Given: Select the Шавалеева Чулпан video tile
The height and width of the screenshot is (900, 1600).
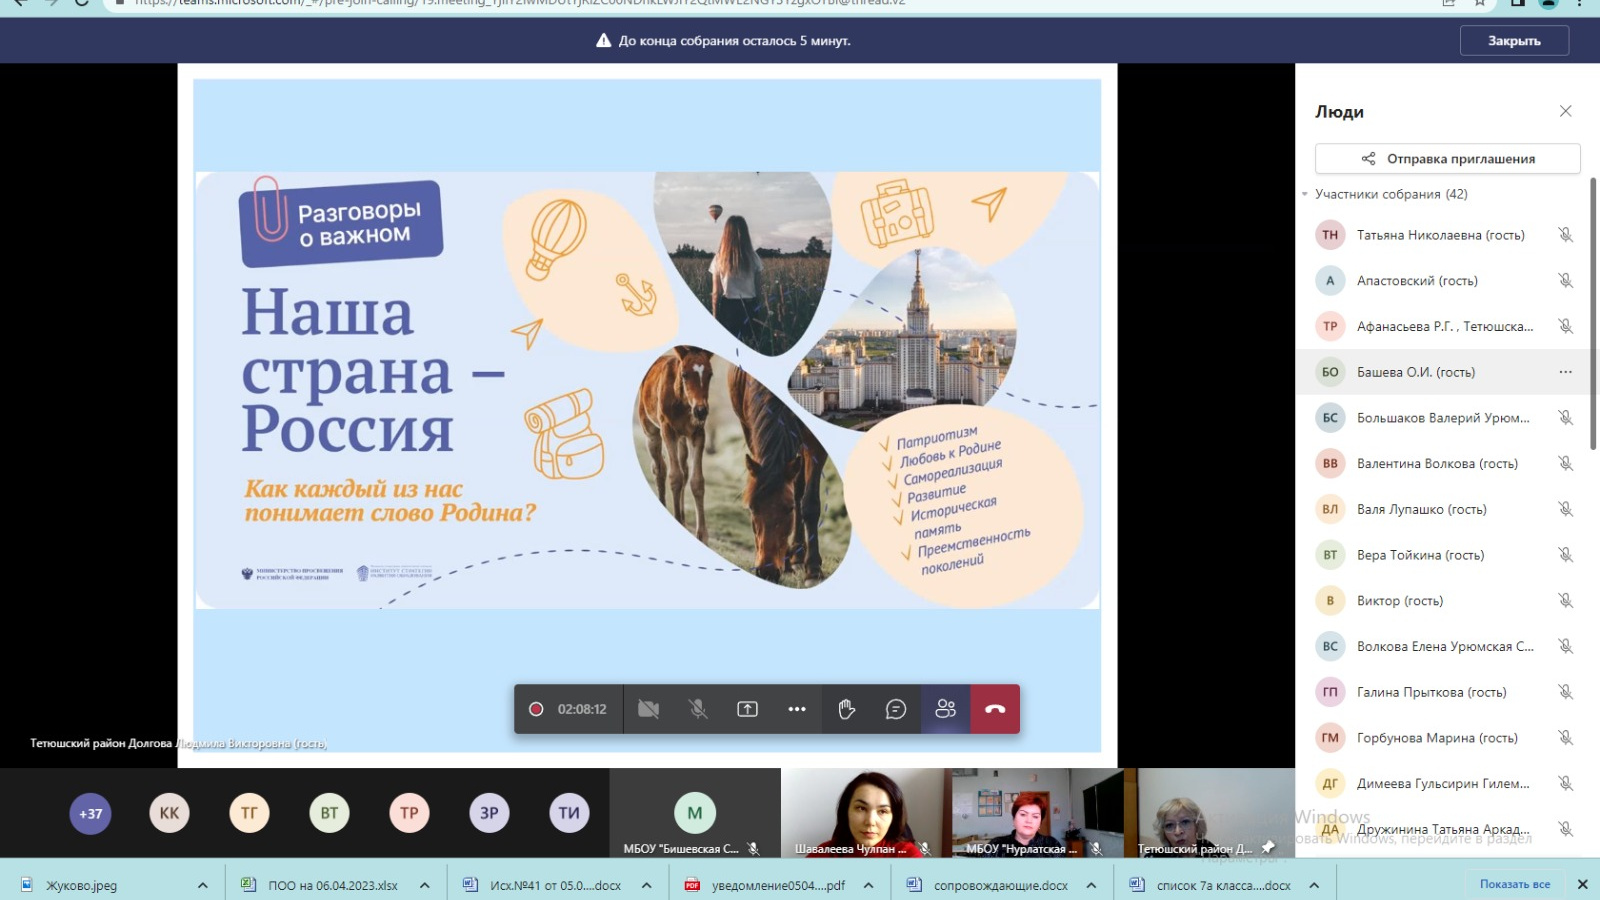Looking at the screenshot, I should (x=866, y=813).
